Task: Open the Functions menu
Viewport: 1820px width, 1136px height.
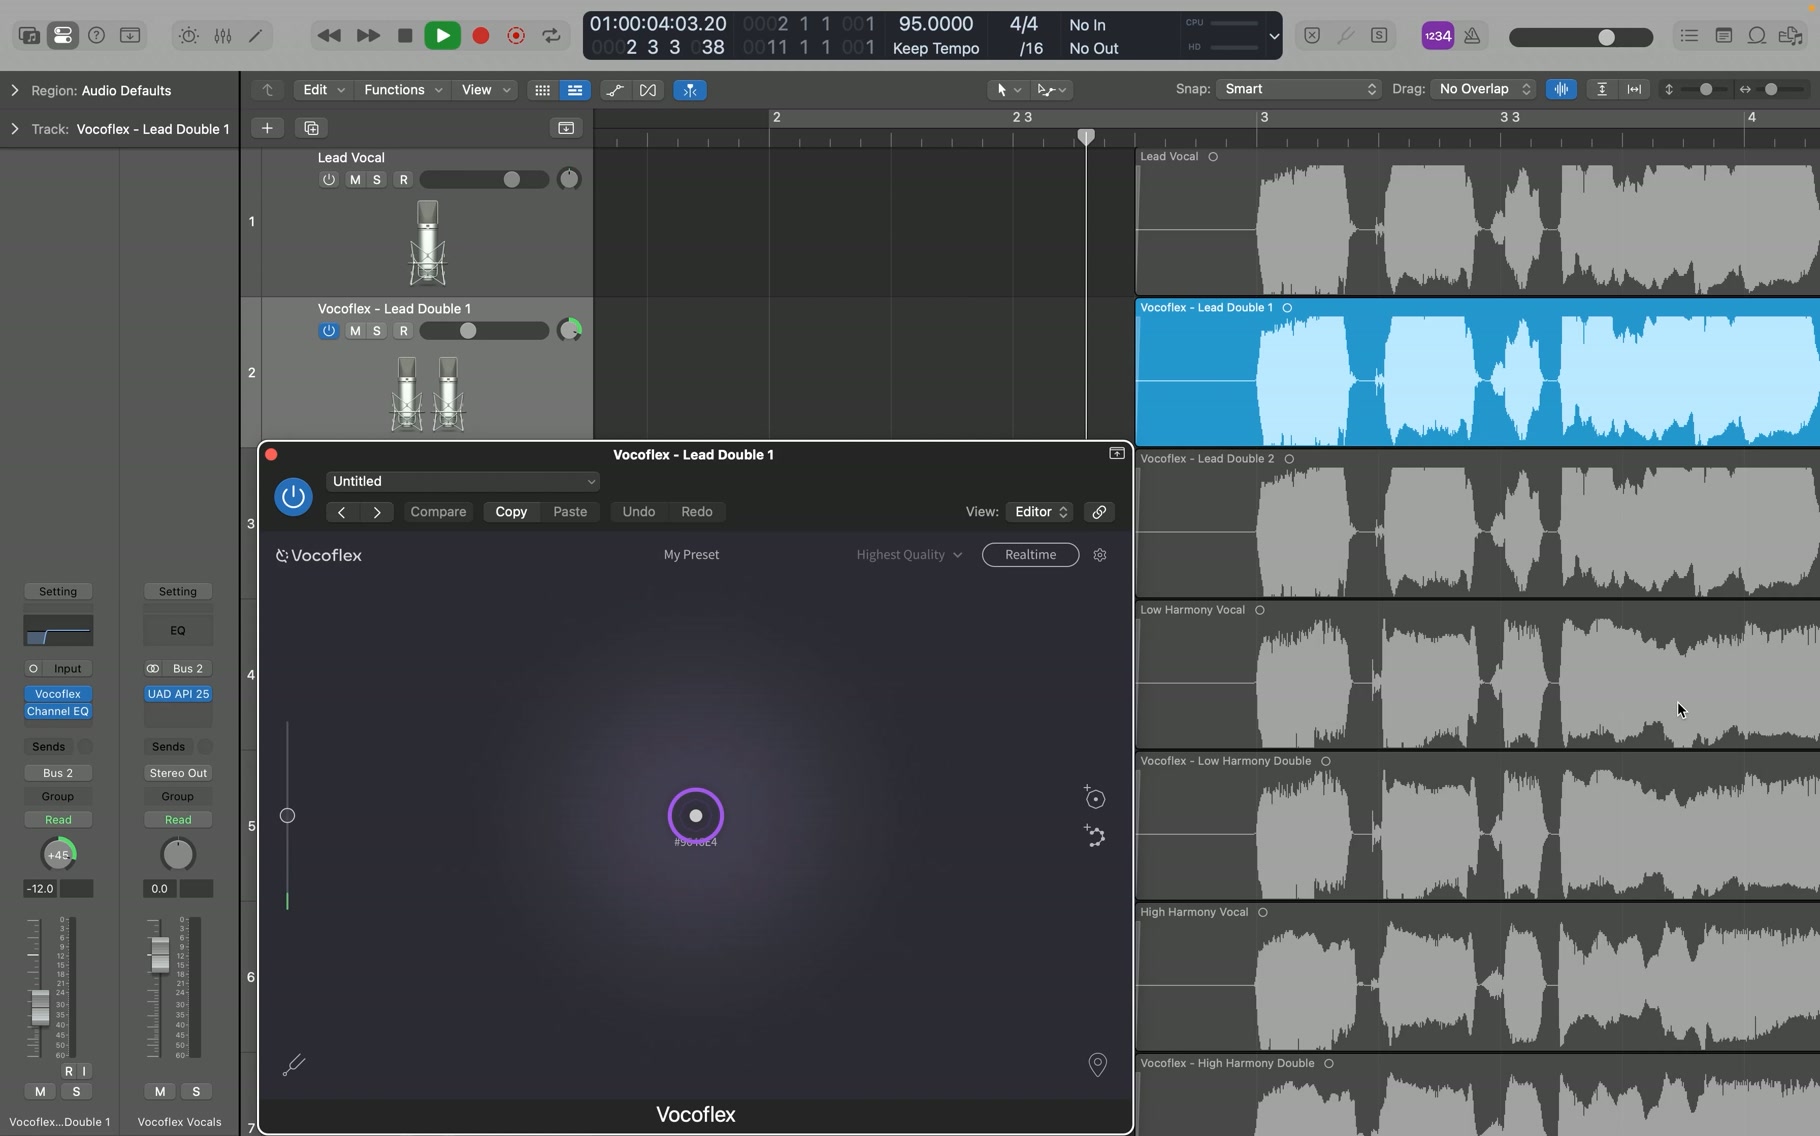Action: [402, 90]
